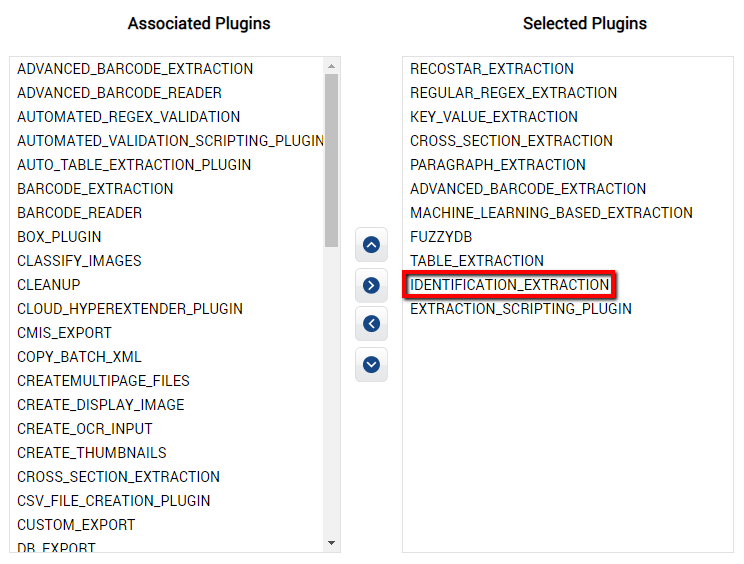
Task: Select CREATE_THUMBNAILS in Associated Plugins
Action: click(92, 453)
